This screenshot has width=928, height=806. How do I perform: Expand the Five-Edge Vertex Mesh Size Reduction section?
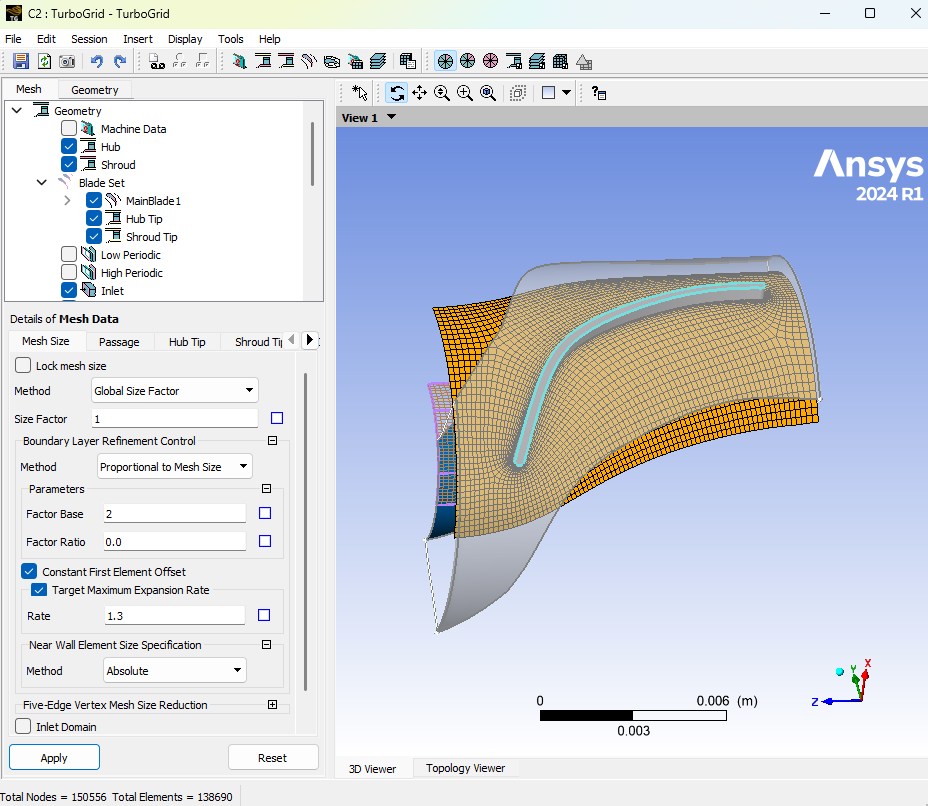click(272, 704)
